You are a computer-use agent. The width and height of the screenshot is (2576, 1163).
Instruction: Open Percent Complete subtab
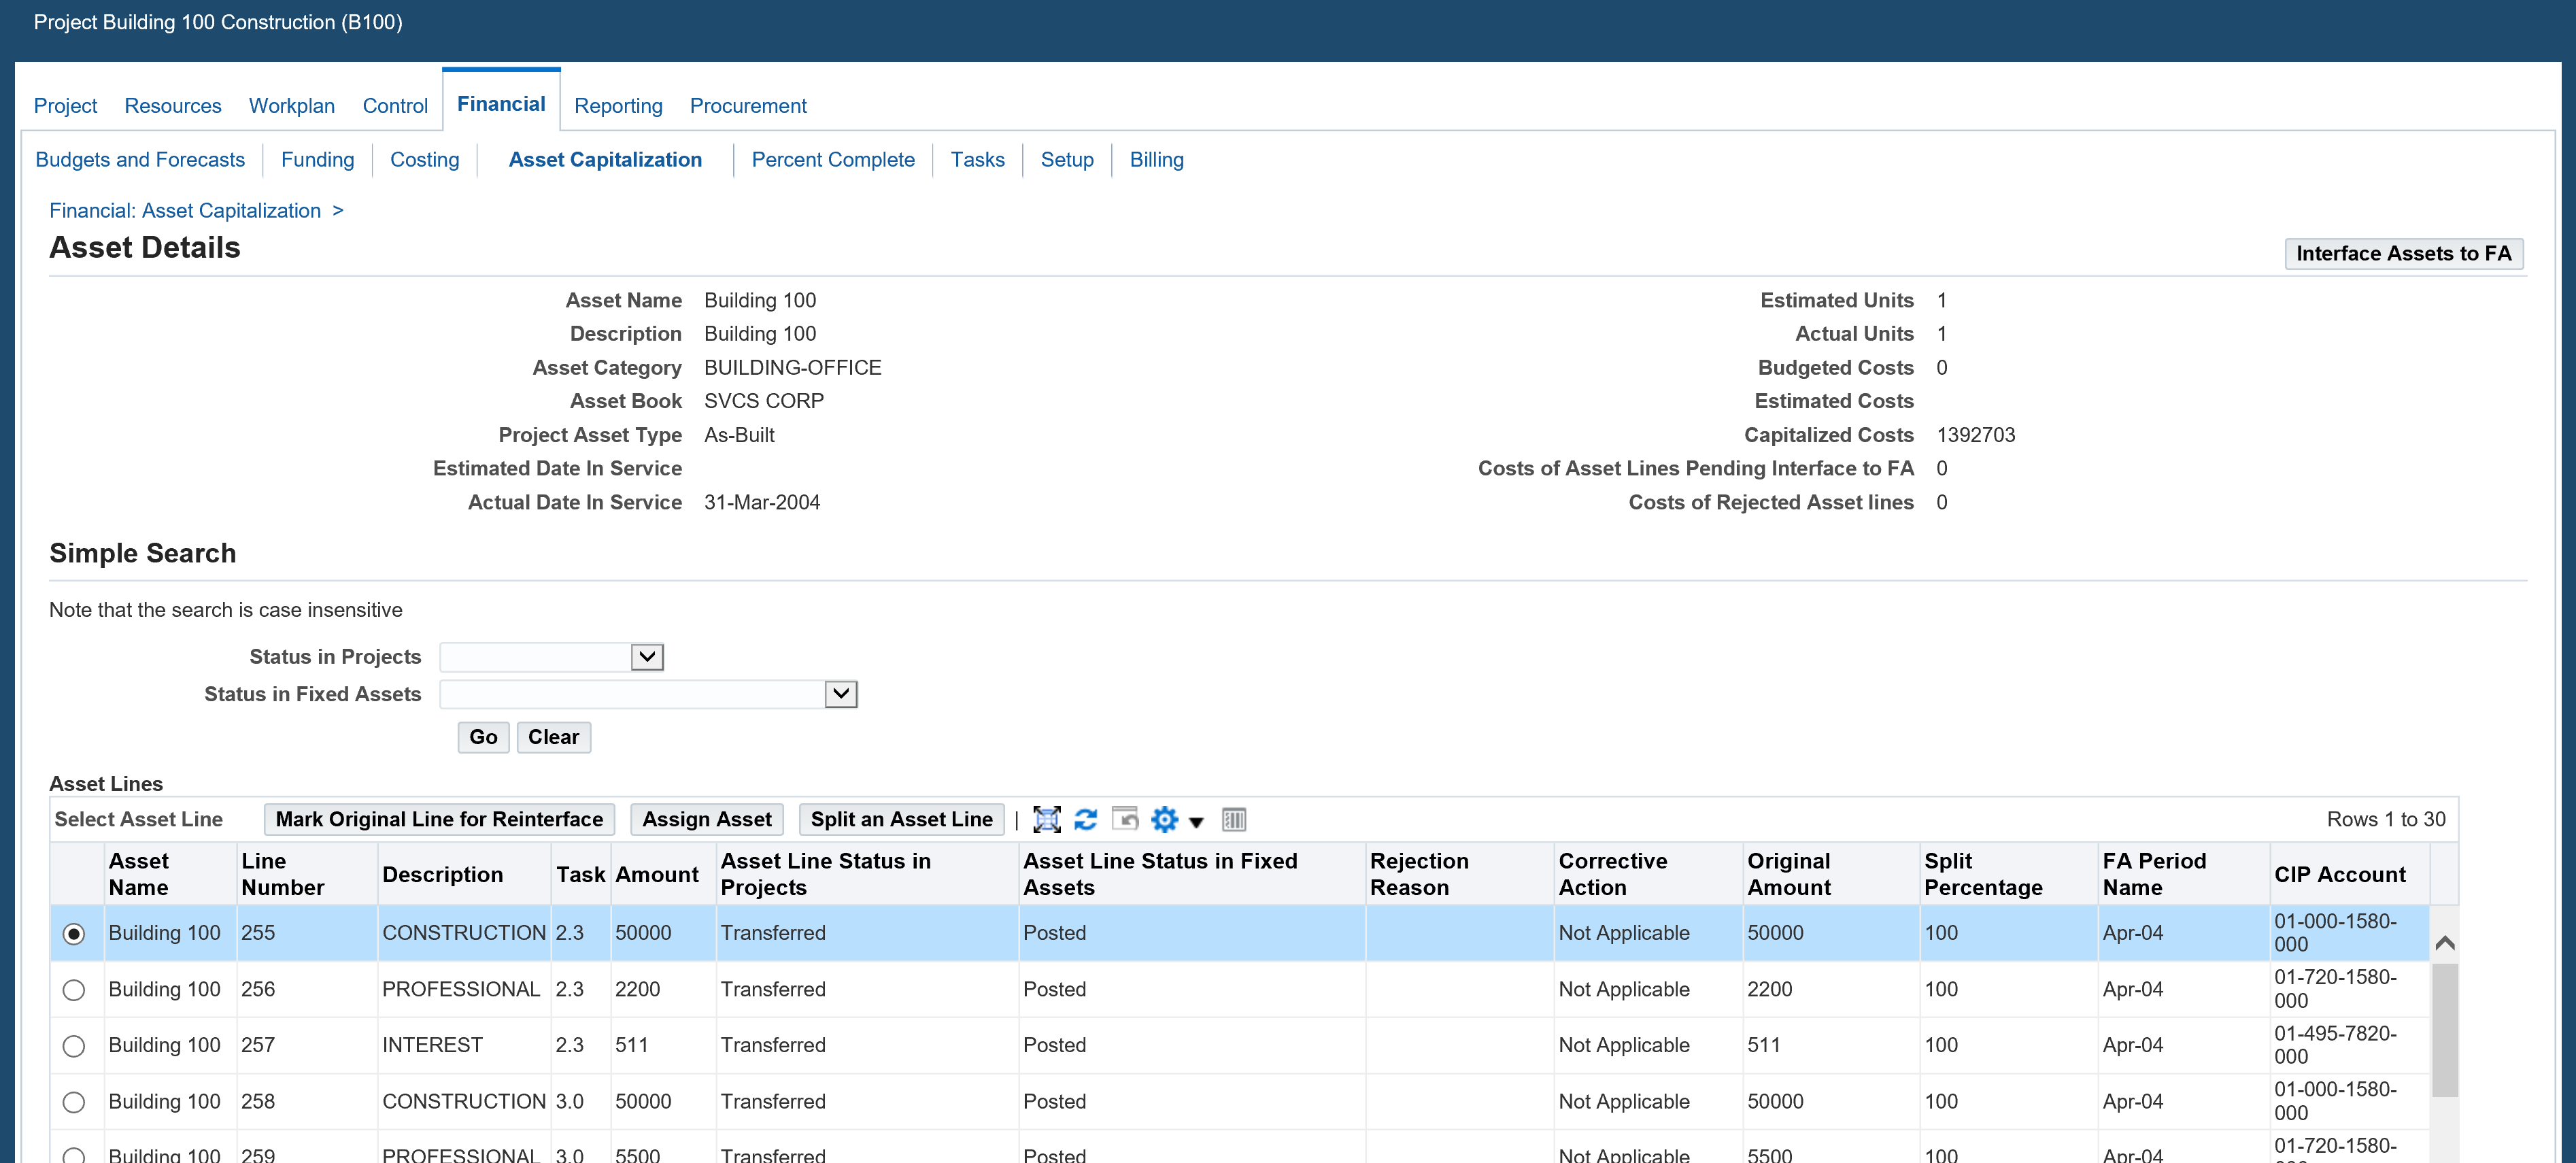coord(833,160)
